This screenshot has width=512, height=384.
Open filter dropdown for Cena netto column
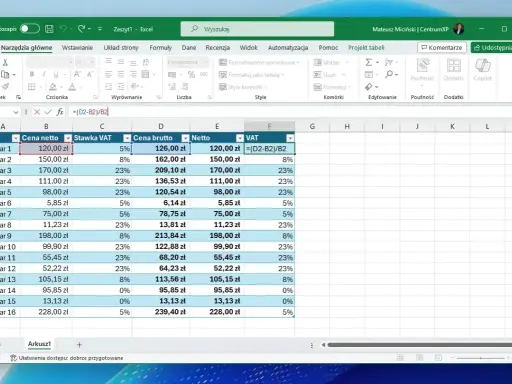(x=68, y=138)
